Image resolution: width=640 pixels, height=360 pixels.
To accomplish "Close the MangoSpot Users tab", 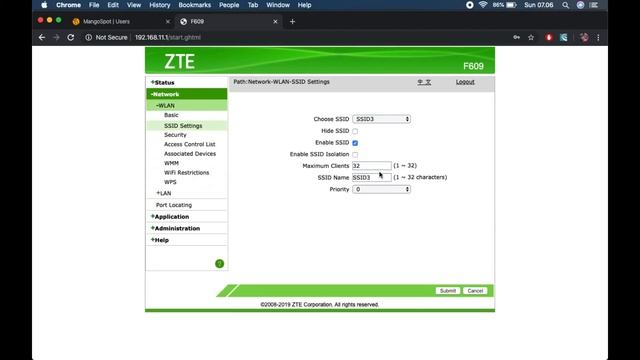I will click(x=167, y=22).
